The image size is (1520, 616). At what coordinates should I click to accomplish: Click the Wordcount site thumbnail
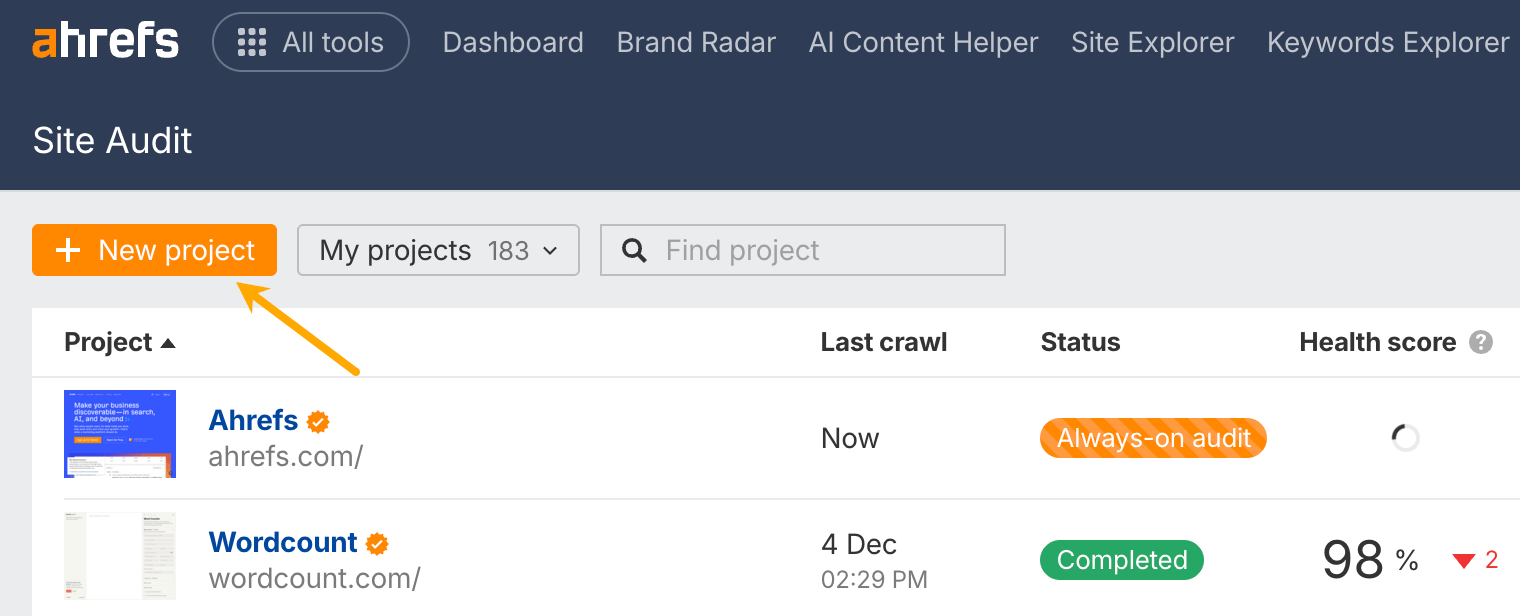click(x=119, y=556)
